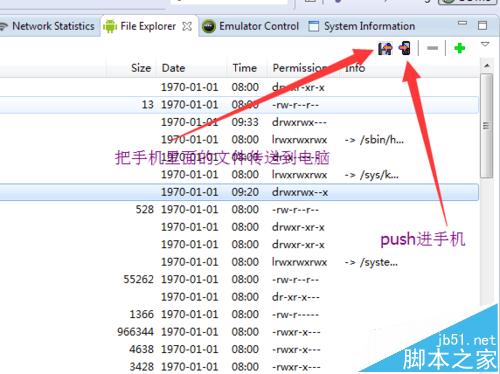Select the row with size 3428
500x374 pixels.
[x=239, y=367]
